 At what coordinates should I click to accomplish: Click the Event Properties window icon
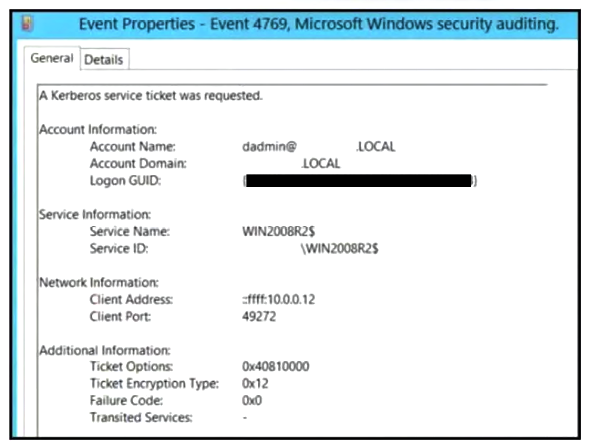click(27, 24)
